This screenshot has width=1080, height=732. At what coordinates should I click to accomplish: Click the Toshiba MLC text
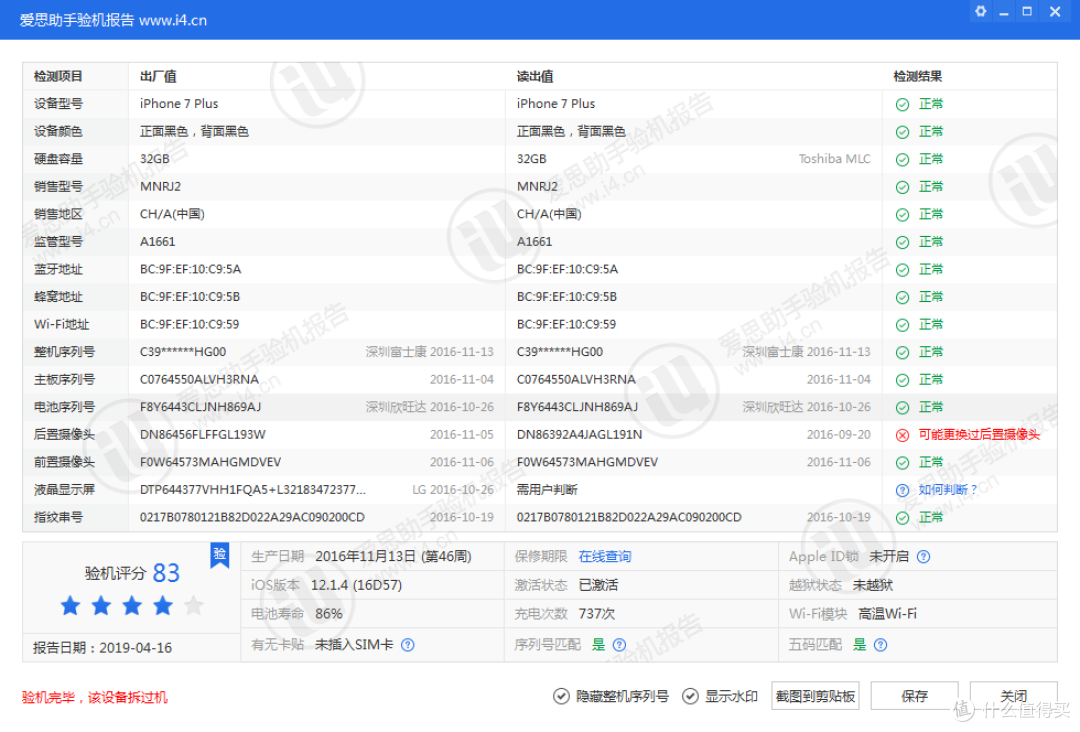pos(834,159)
